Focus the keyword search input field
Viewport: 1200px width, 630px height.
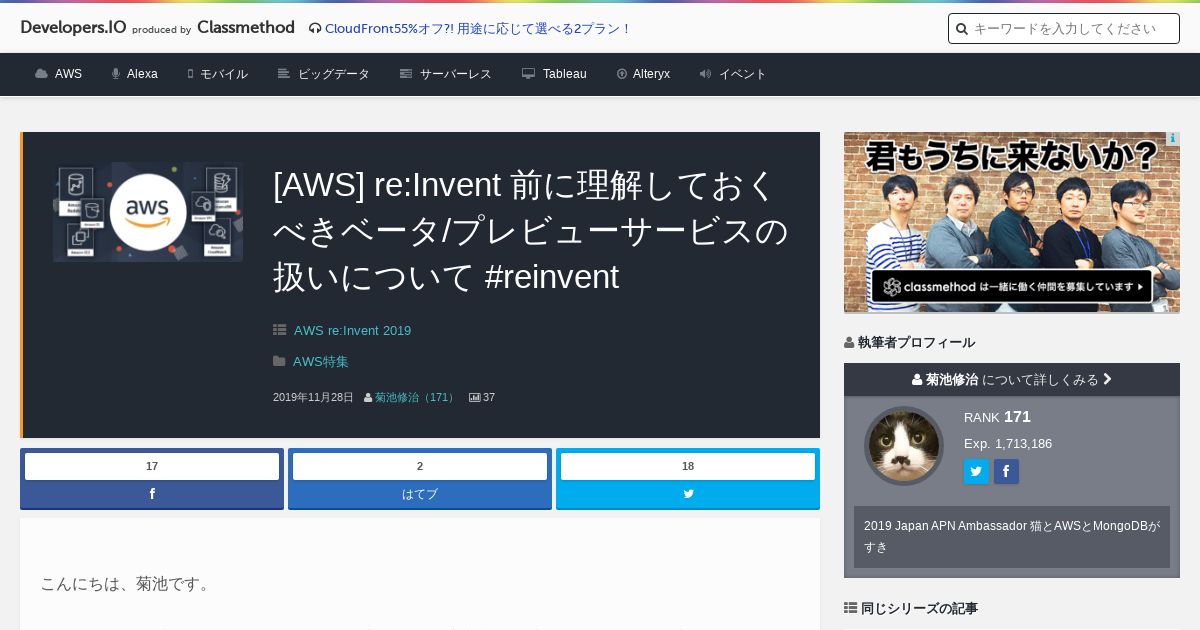point(1064,28)
